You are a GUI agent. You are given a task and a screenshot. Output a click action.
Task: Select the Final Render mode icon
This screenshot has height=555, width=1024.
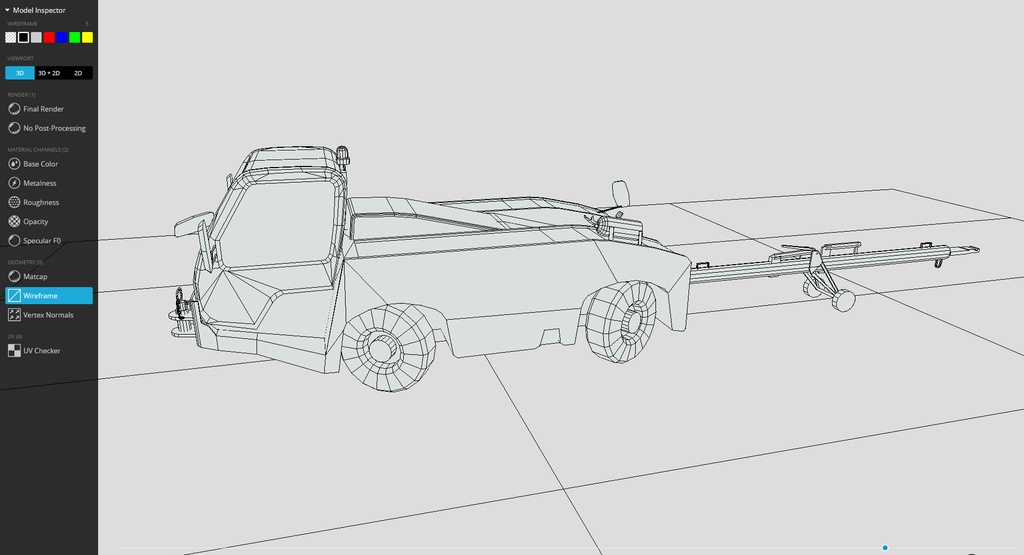[x=14, y=109]
